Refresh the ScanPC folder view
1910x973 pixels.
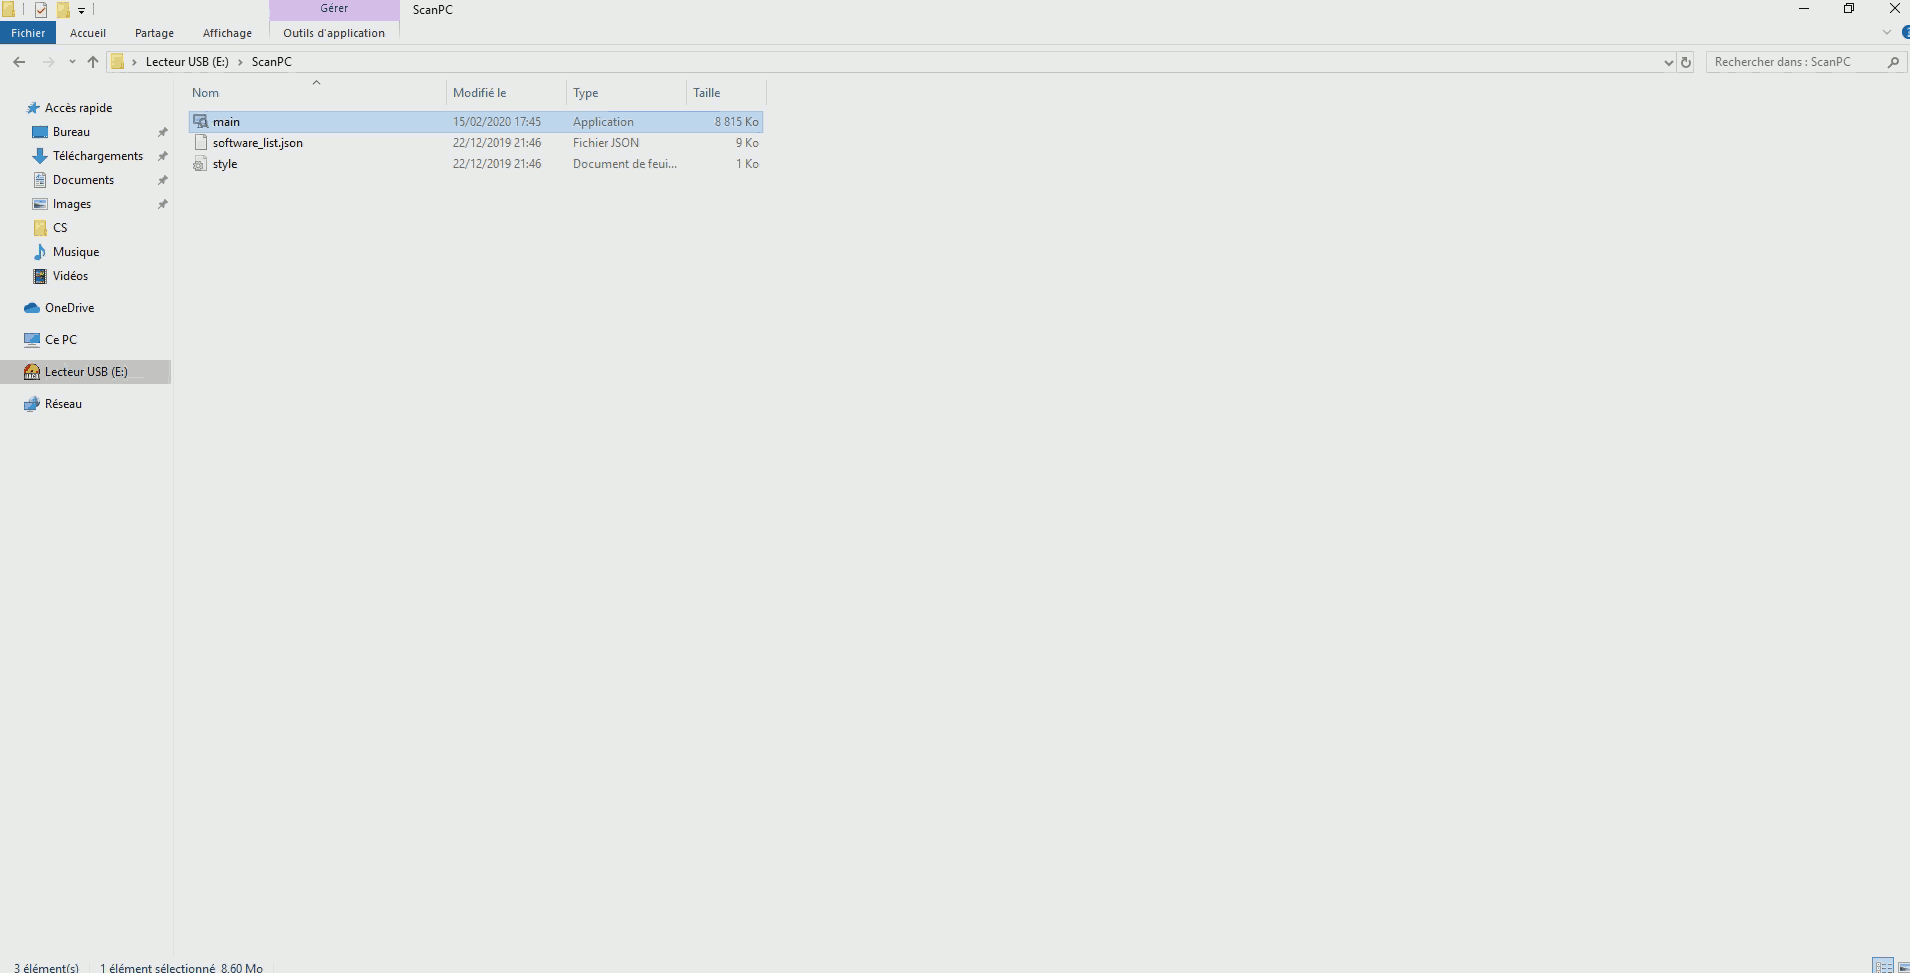coord(1686,62)
